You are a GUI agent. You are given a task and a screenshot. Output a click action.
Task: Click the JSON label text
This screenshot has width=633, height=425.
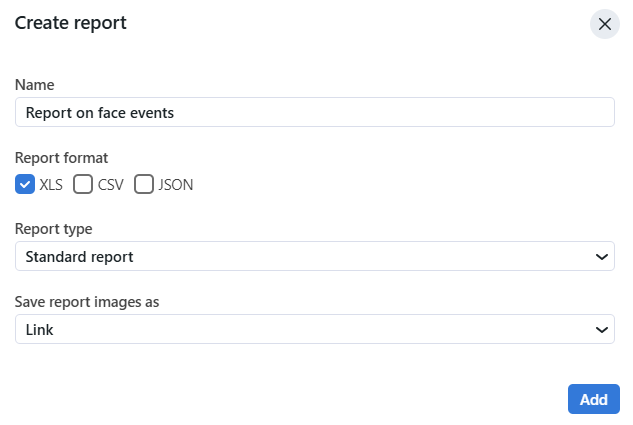point(176,184)
